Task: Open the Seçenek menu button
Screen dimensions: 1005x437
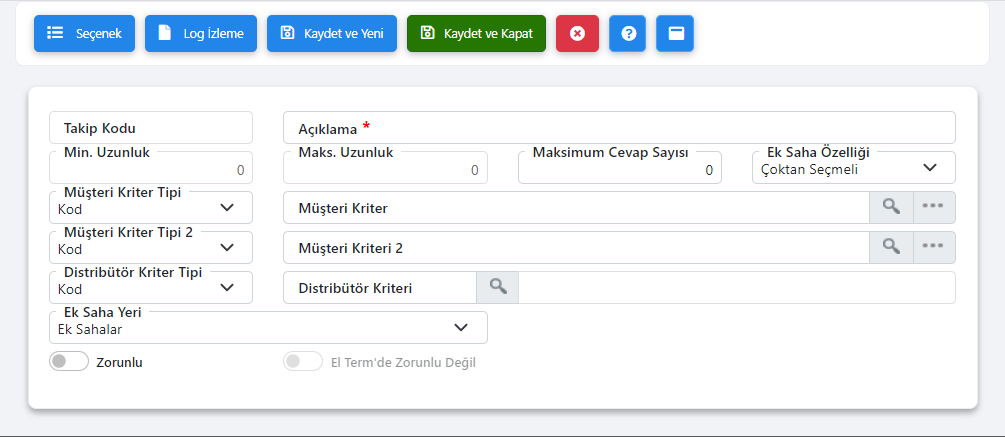Action: 85,33
